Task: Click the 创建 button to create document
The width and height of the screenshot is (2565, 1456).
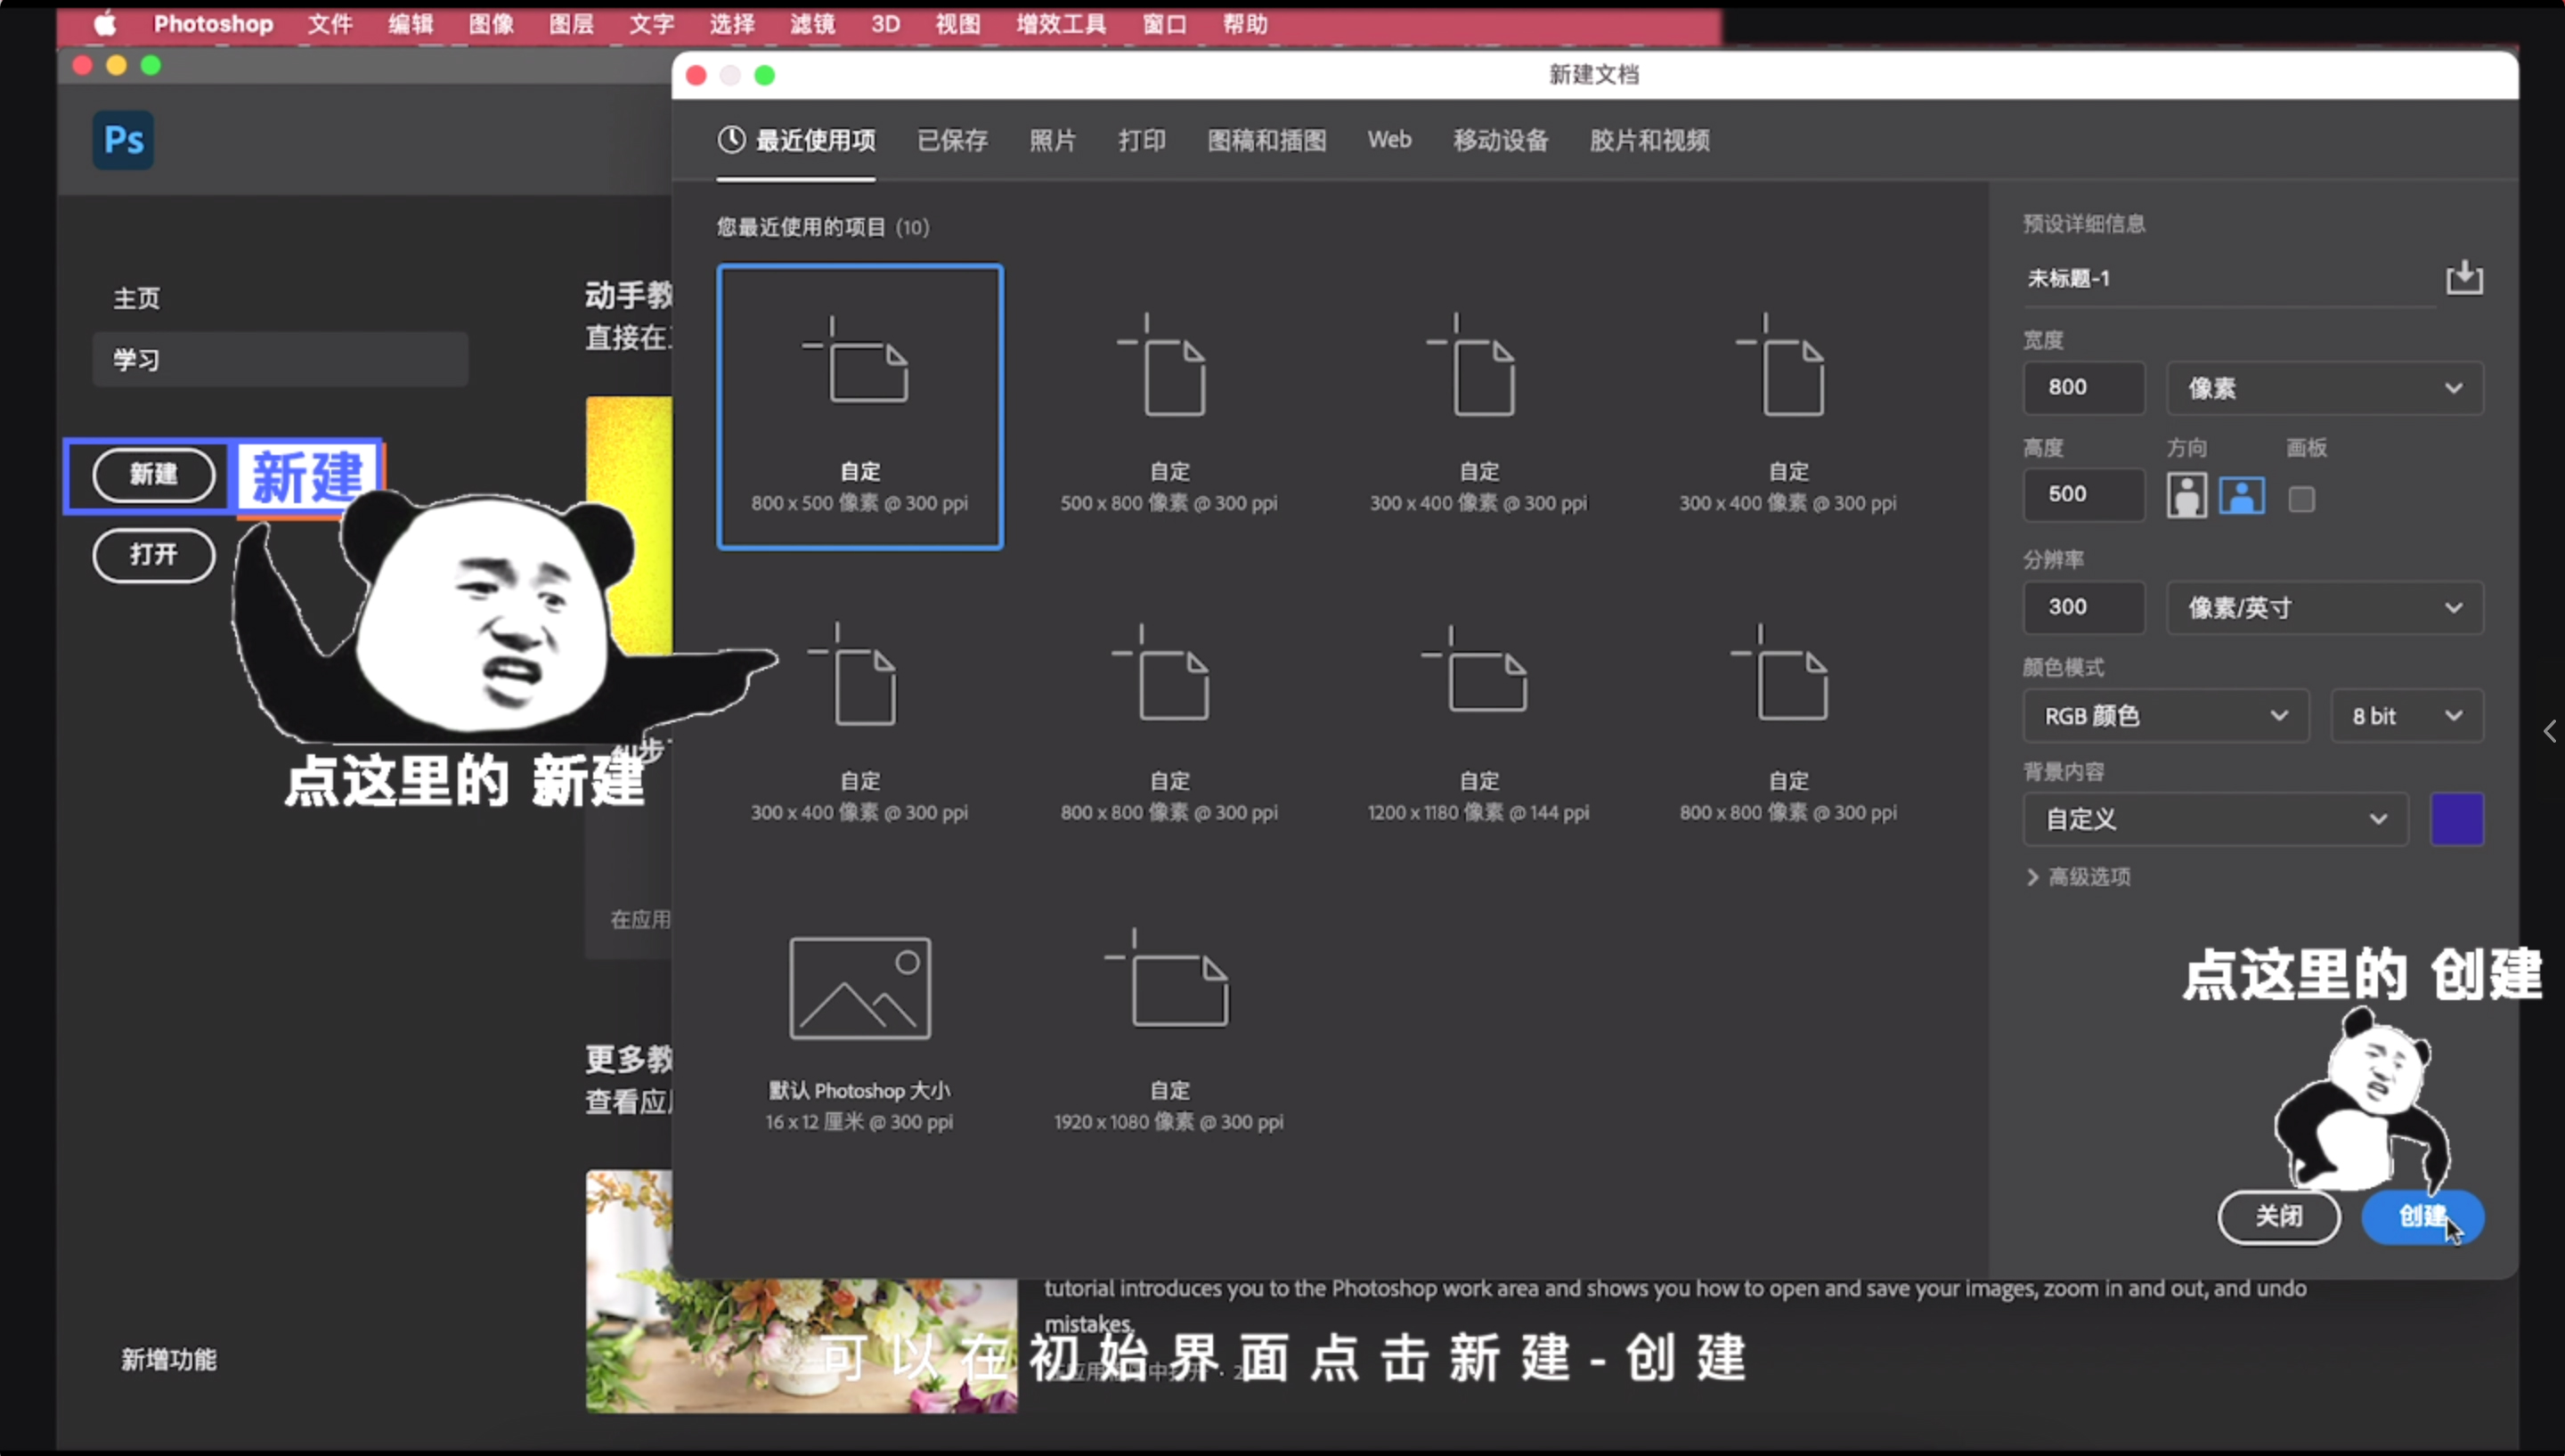Action: click(2424, 1218)
